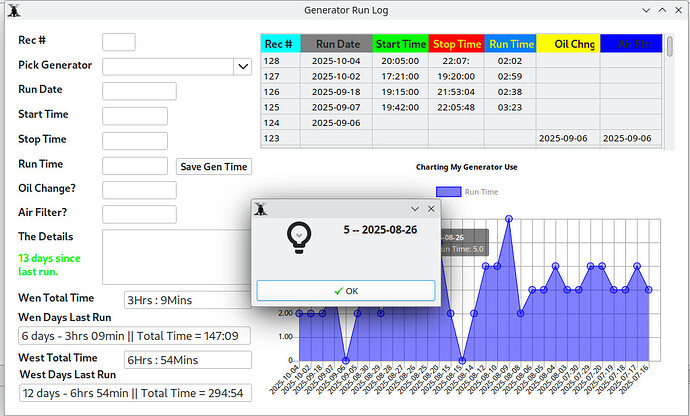
Task: Close the popup dialog with the X button
Action: click(432, 208)
